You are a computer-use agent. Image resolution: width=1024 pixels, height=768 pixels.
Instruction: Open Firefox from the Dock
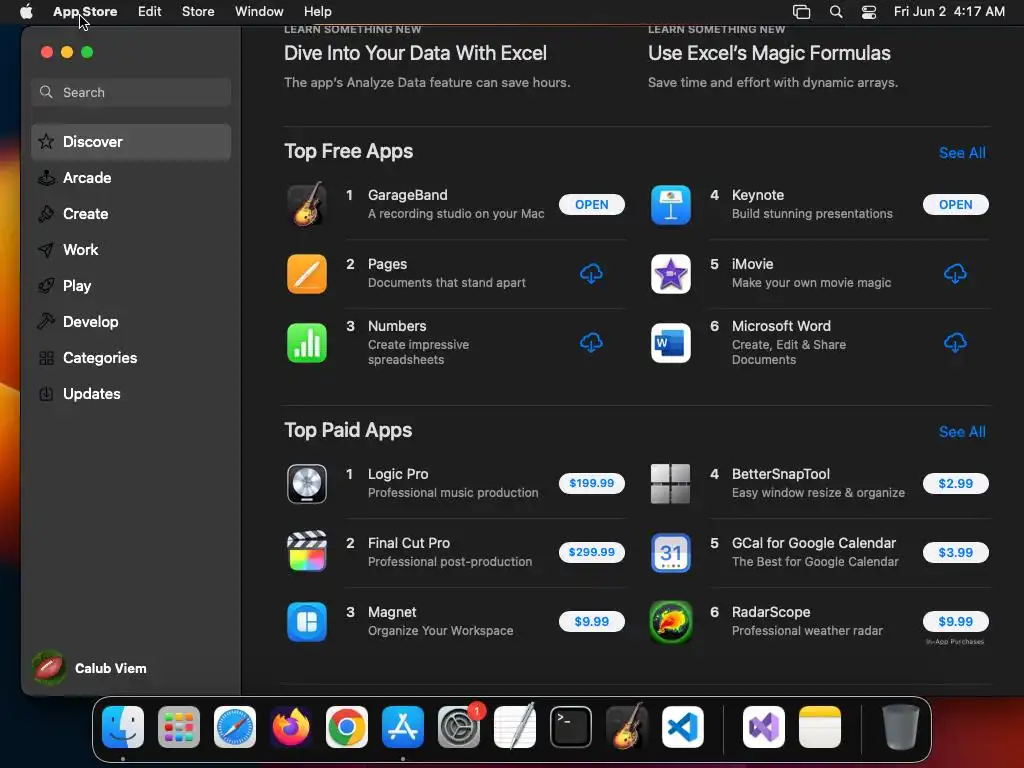point(291,727)
